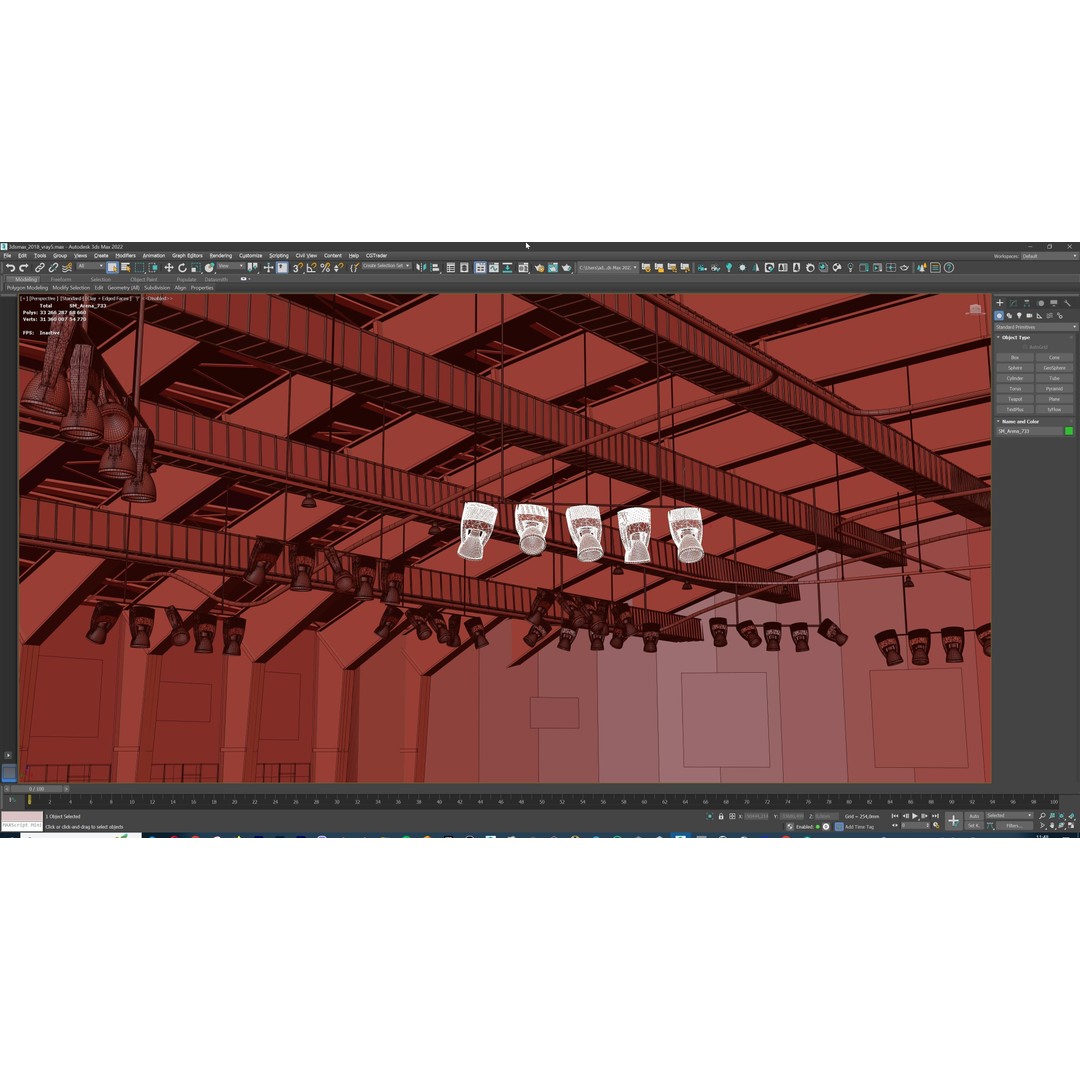
Task: Open the Scene Explorer
Action: [x=450, y=268]
